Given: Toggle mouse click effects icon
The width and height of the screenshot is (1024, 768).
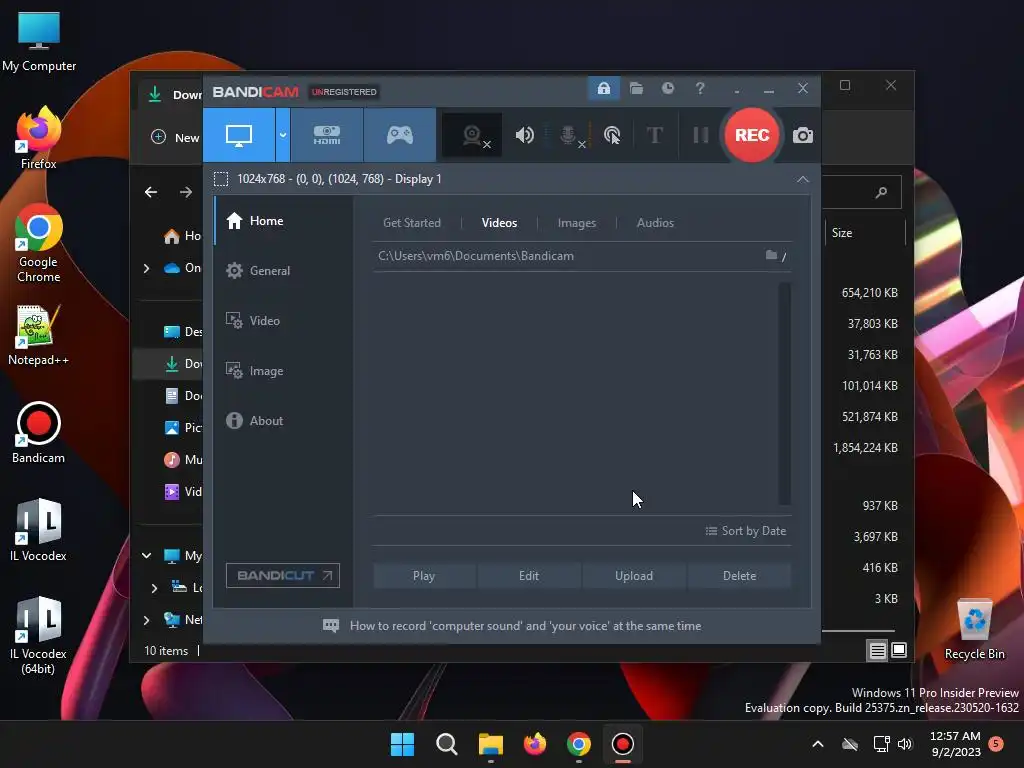Looking at the screenshot, I should (x=612, y=135).
